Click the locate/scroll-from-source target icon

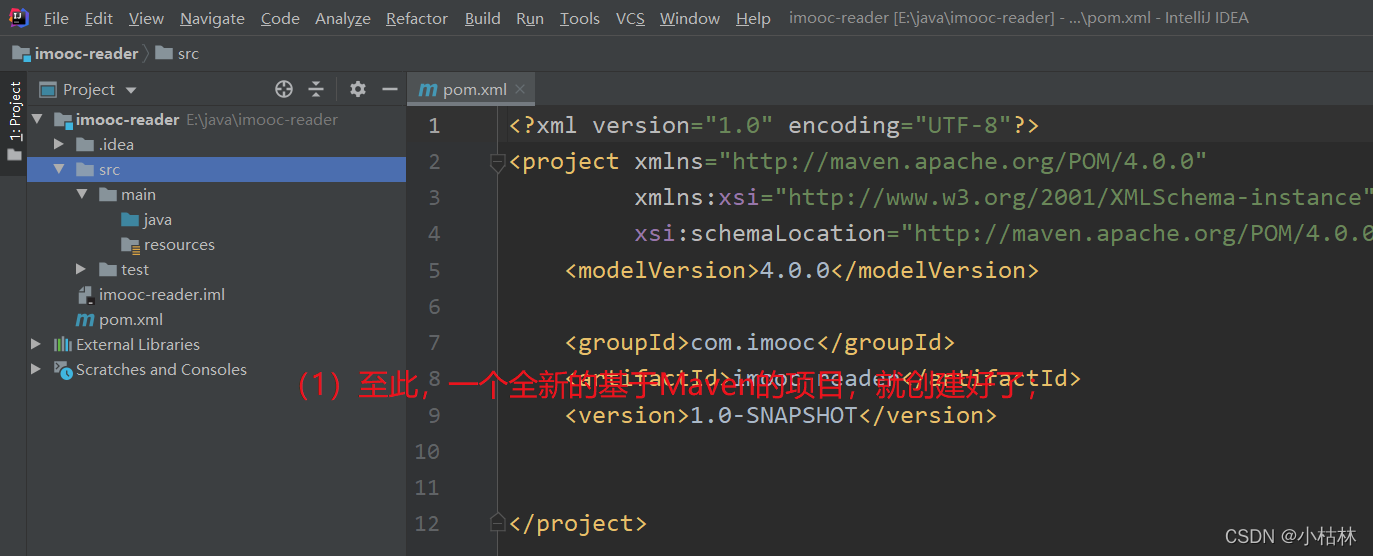284,89
